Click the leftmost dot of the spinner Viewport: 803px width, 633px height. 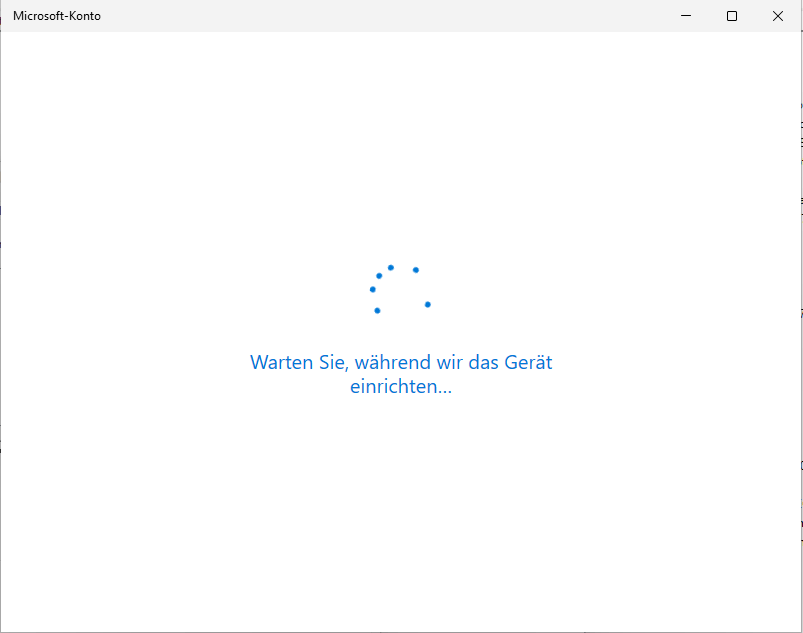tap(373, 289)
